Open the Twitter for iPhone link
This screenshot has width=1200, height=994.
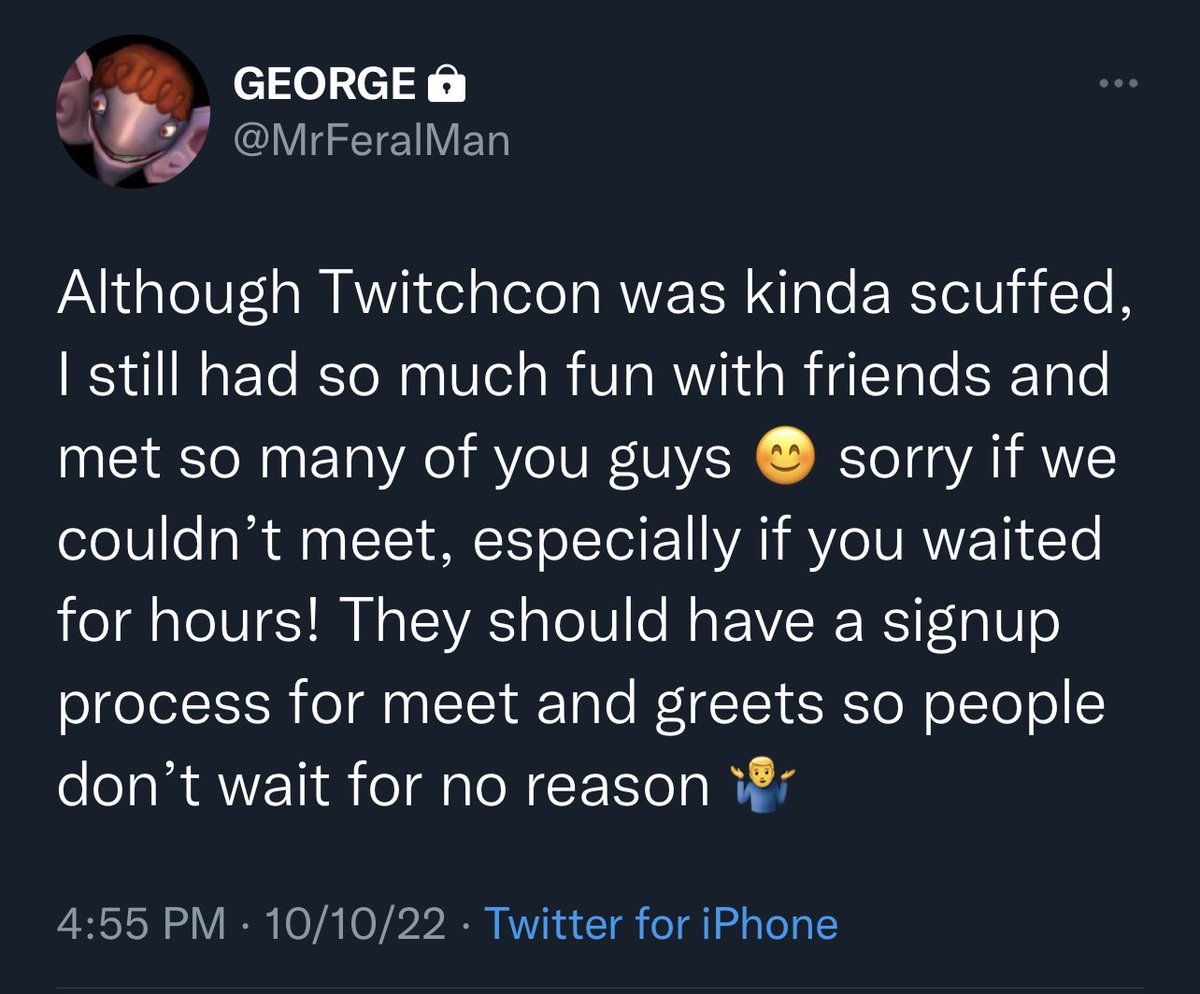(x=660, y=924)
